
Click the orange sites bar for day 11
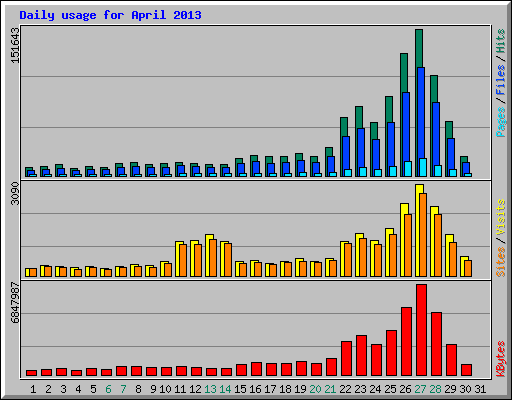coord(183,260)
